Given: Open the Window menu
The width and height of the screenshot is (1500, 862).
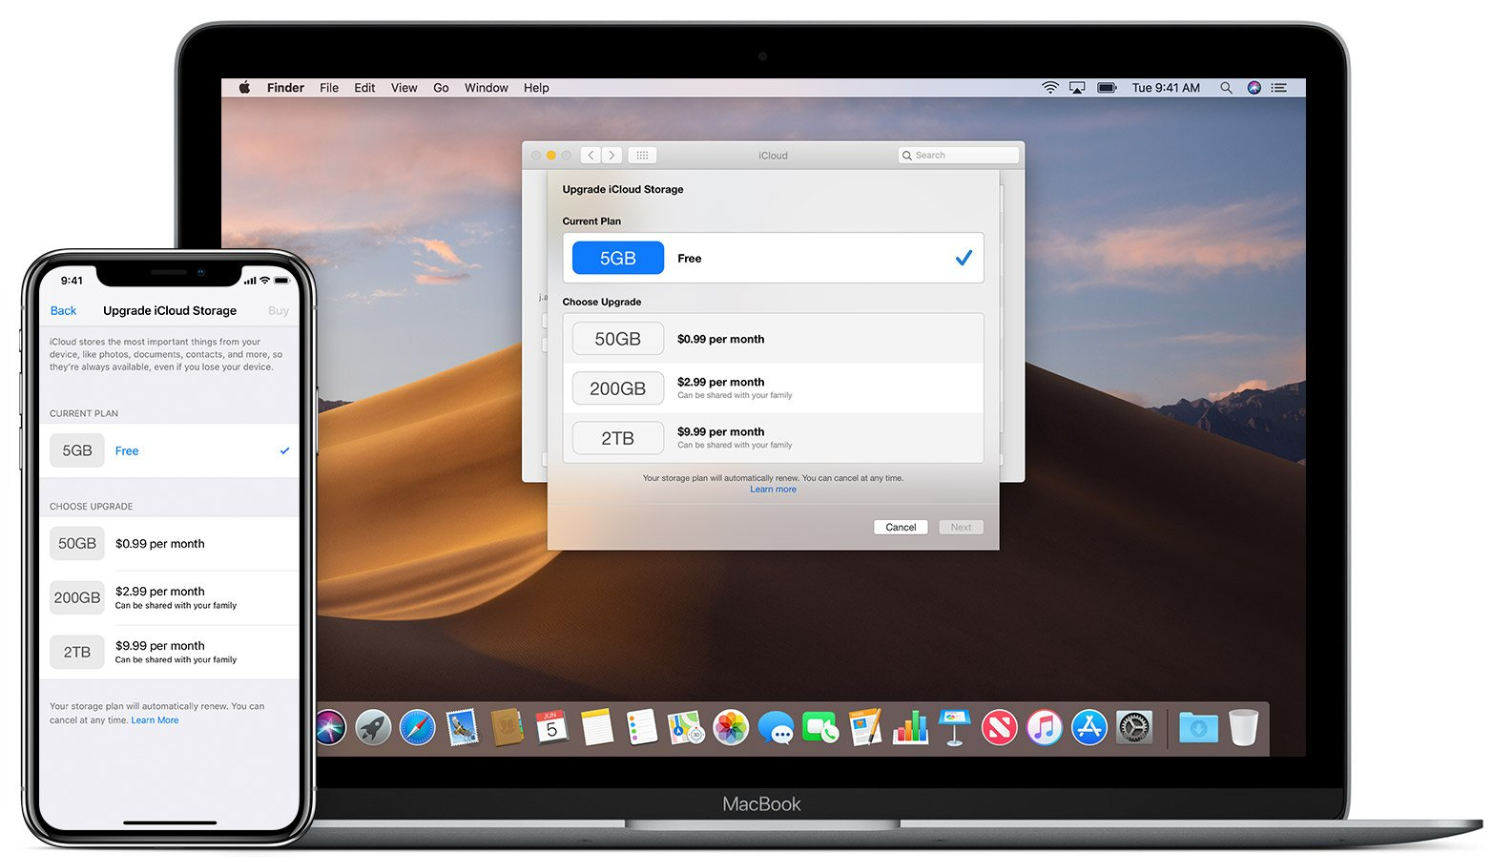Looking at the screenshot, I should [x=486, y=88].
